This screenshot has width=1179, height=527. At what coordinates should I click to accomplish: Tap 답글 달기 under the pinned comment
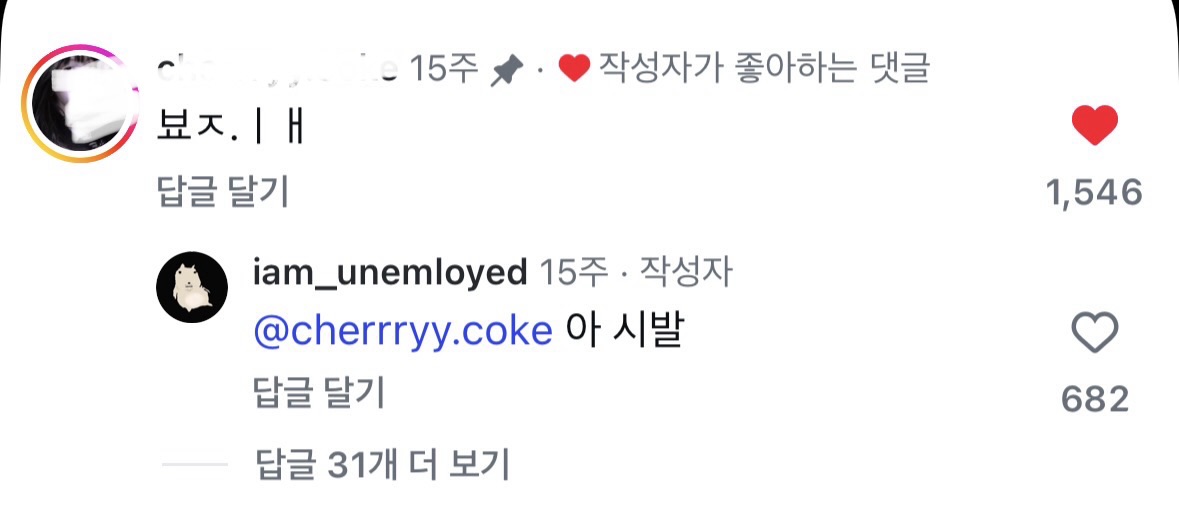pos(223,192)
